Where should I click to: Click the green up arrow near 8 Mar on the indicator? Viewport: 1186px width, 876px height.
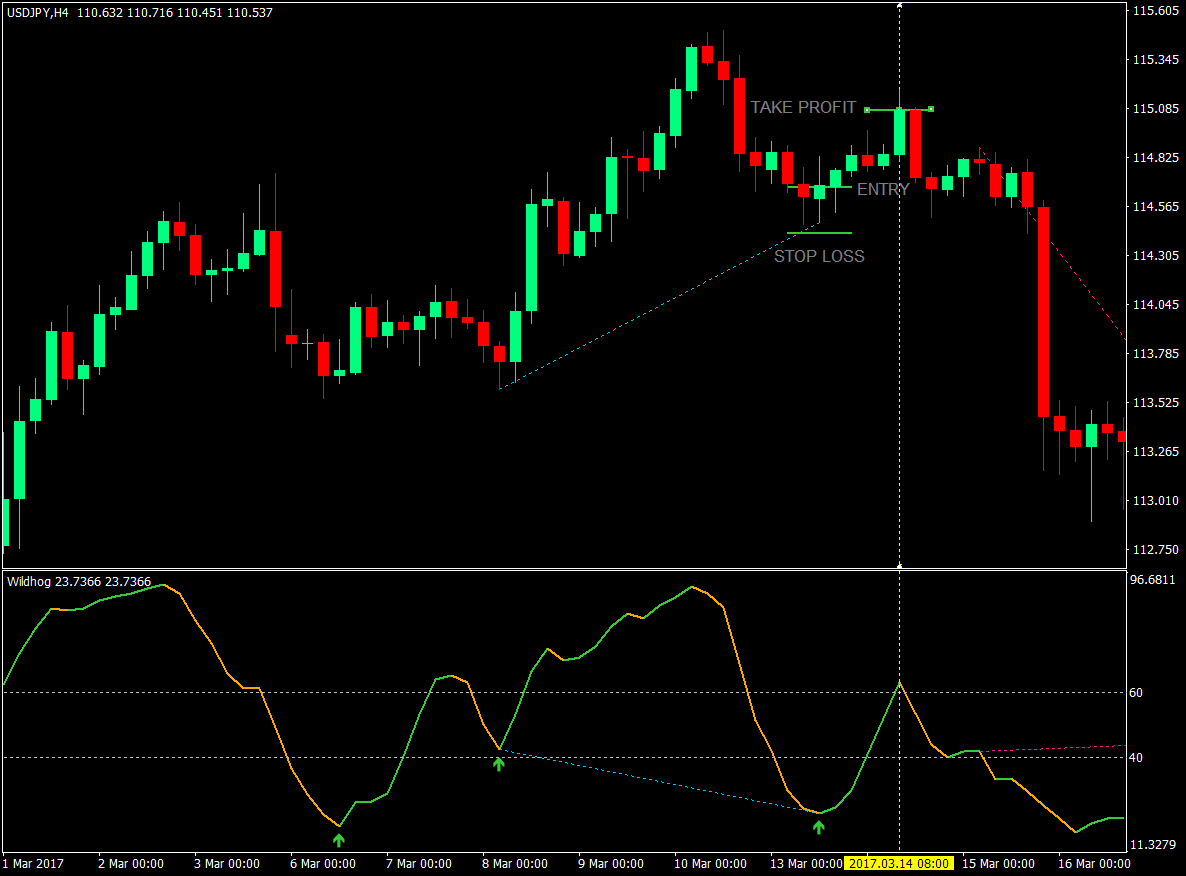500,766
